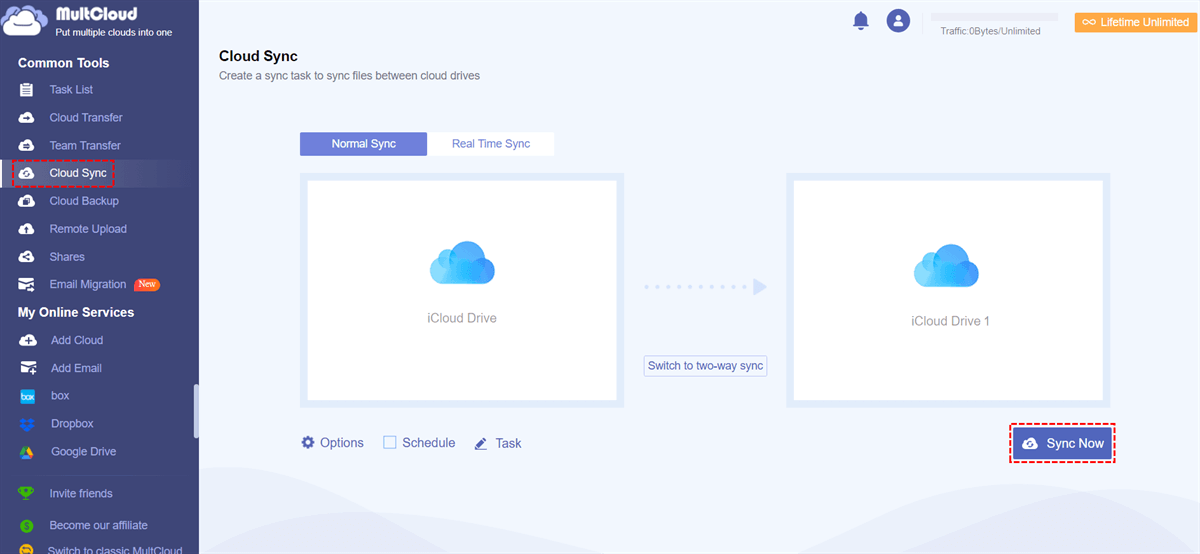This screenshot has width=1200, height=554.
Task: Click the Invite friends trophy icon
Action: point(27,493)
